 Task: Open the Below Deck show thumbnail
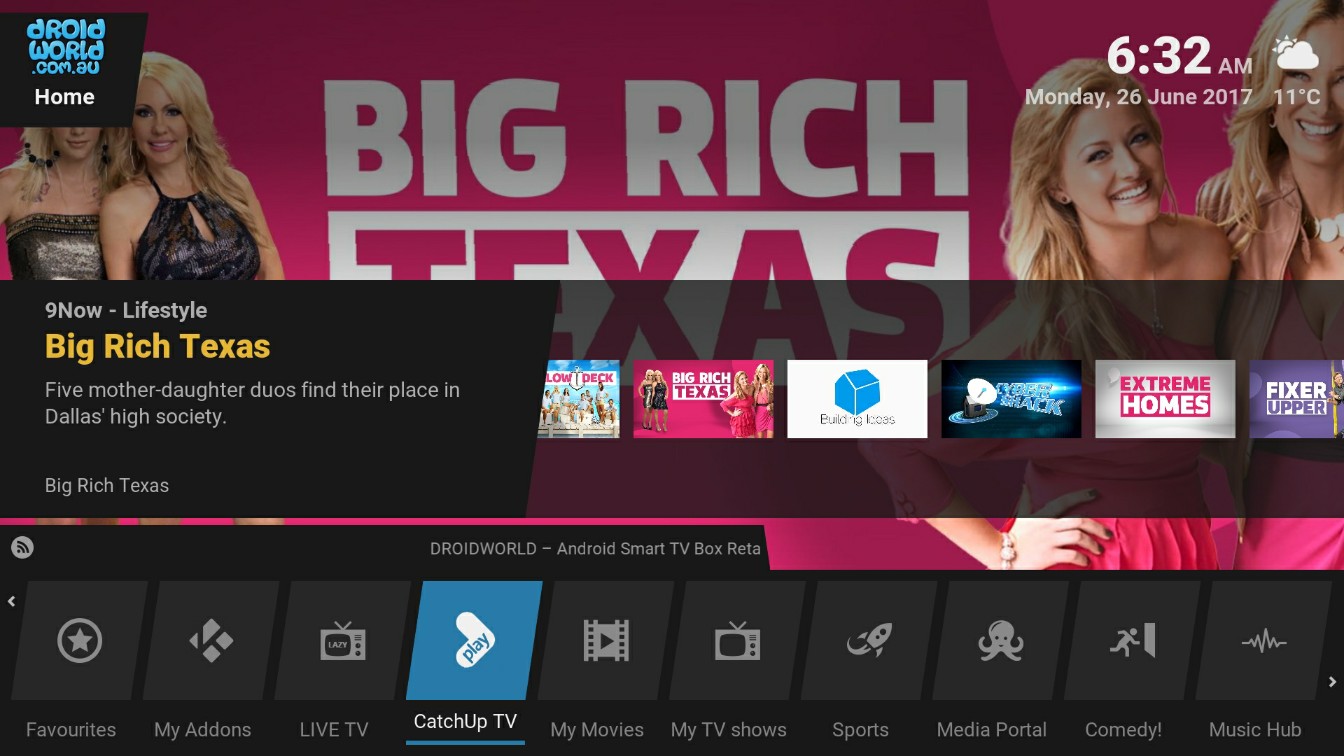point(579,399)
